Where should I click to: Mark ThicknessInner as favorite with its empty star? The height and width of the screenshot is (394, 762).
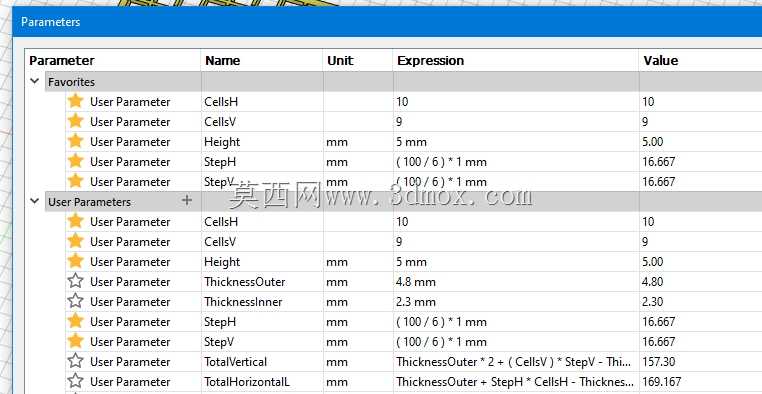point(75,301)
